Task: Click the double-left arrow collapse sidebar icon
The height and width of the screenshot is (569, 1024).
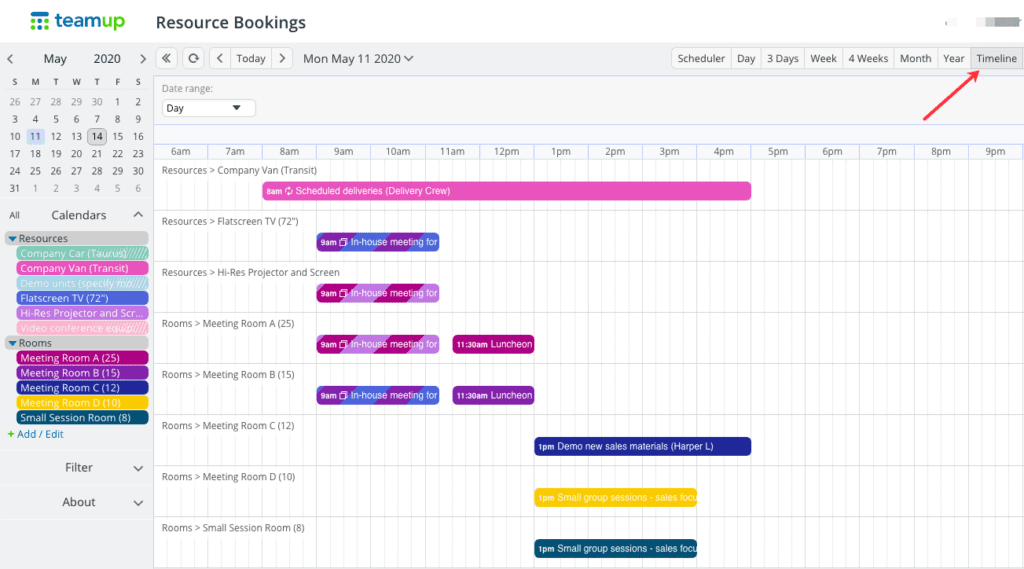Action: 167,58
